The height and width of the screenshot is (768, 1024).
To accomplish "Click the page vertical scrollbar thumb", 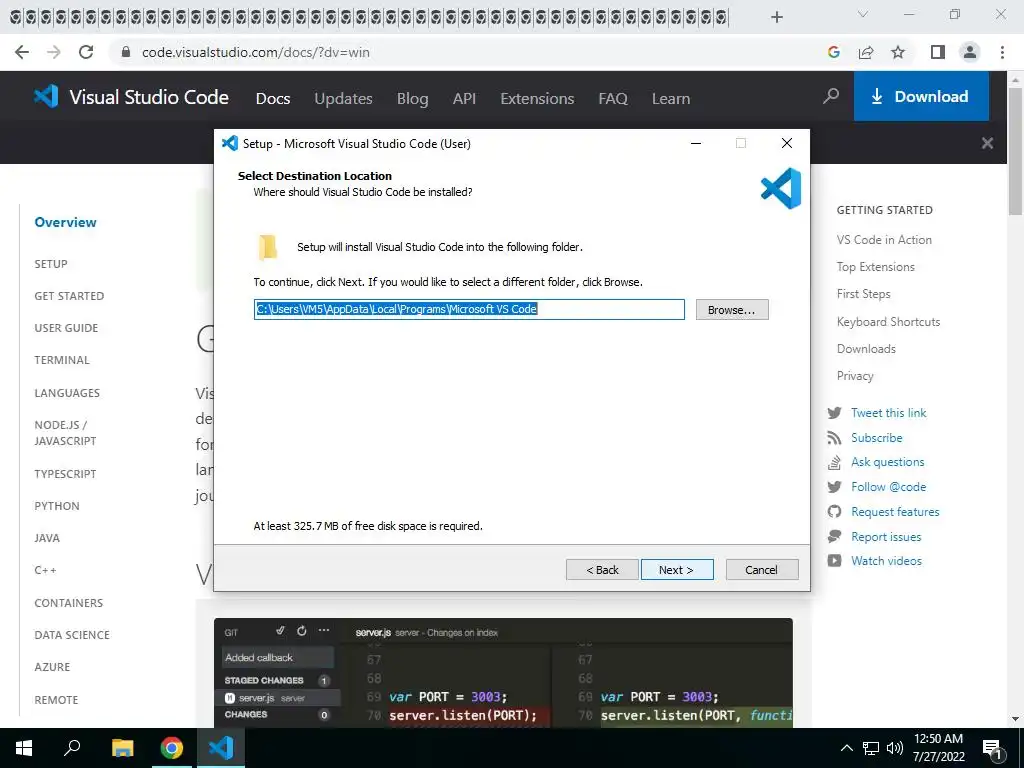I will (1015, 150).
